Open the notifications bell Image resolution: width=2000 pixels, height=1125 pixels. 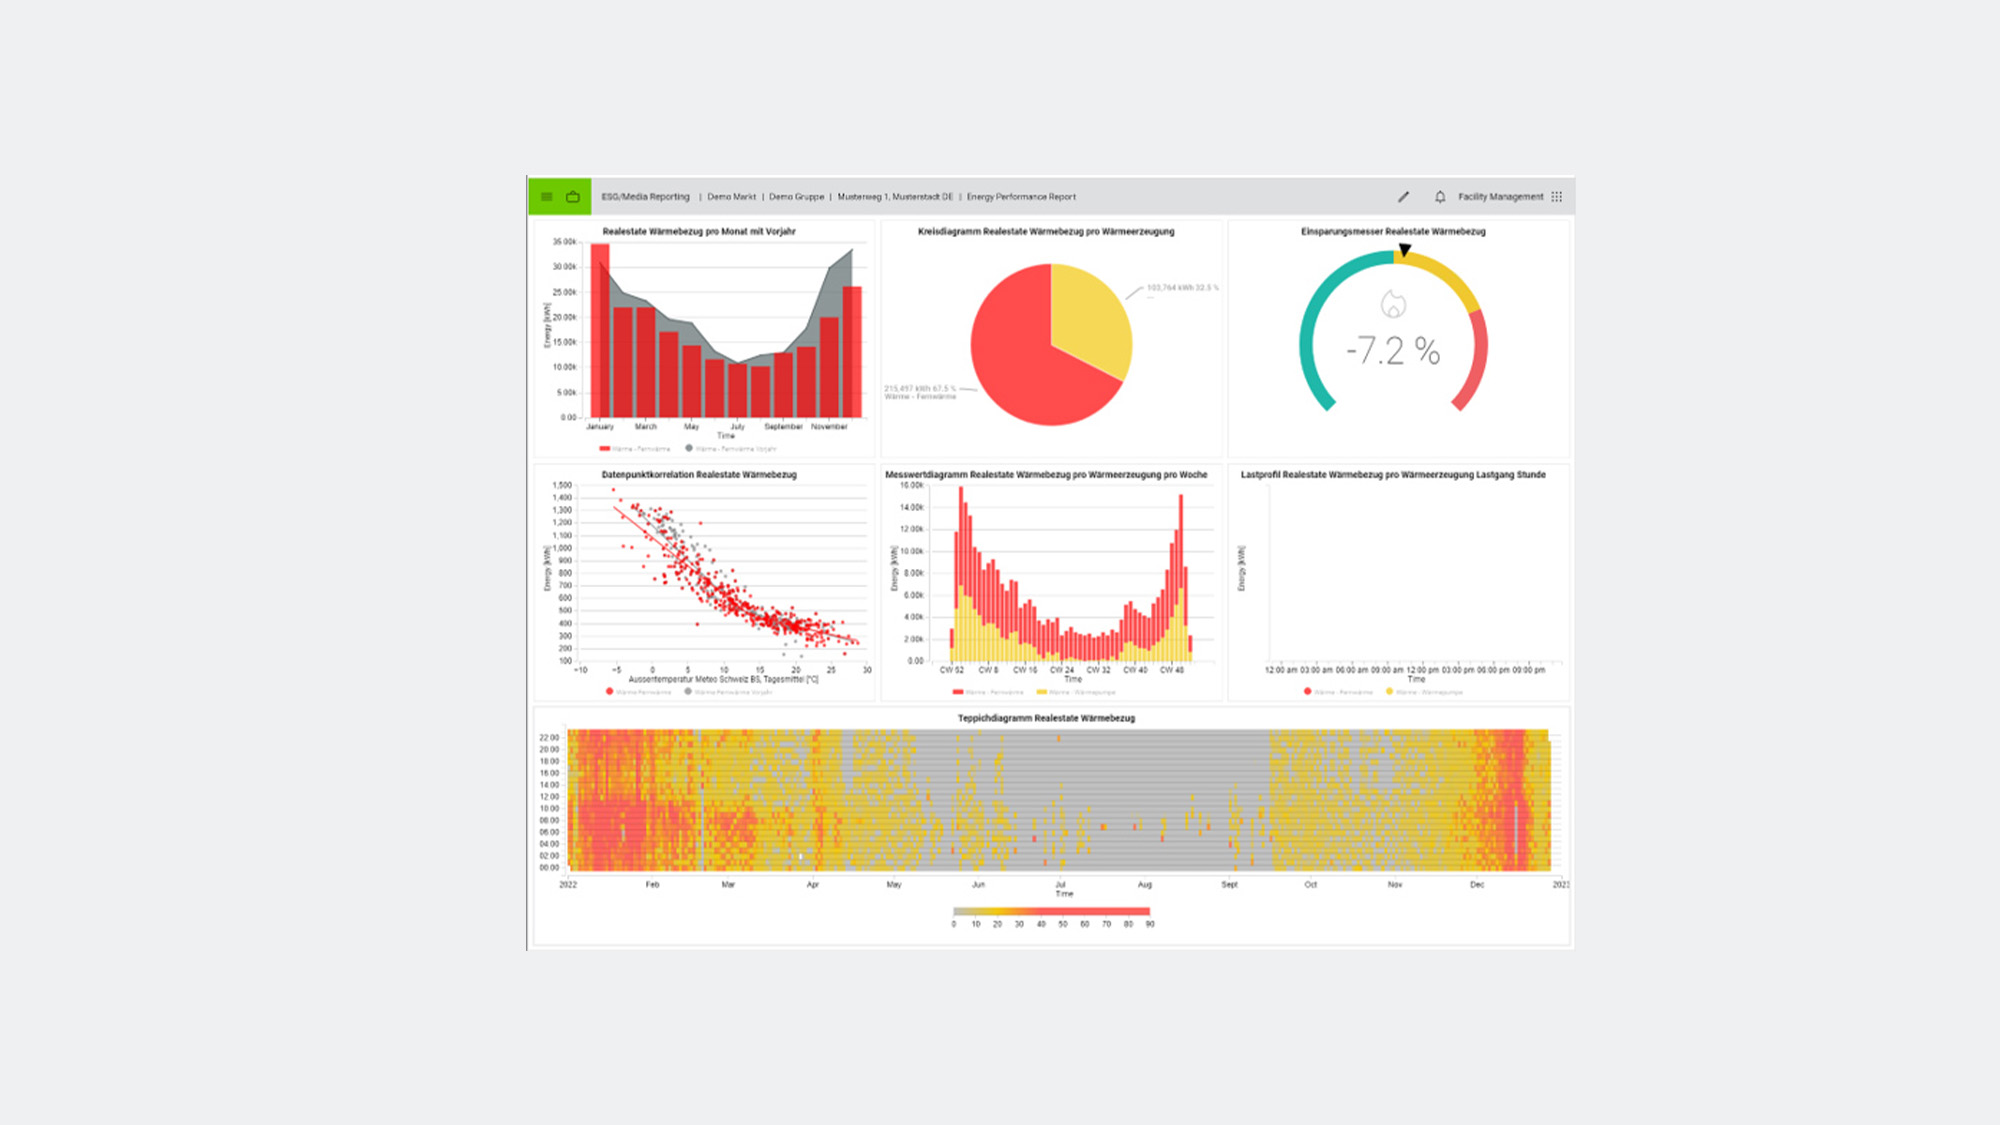(1440, 197)
